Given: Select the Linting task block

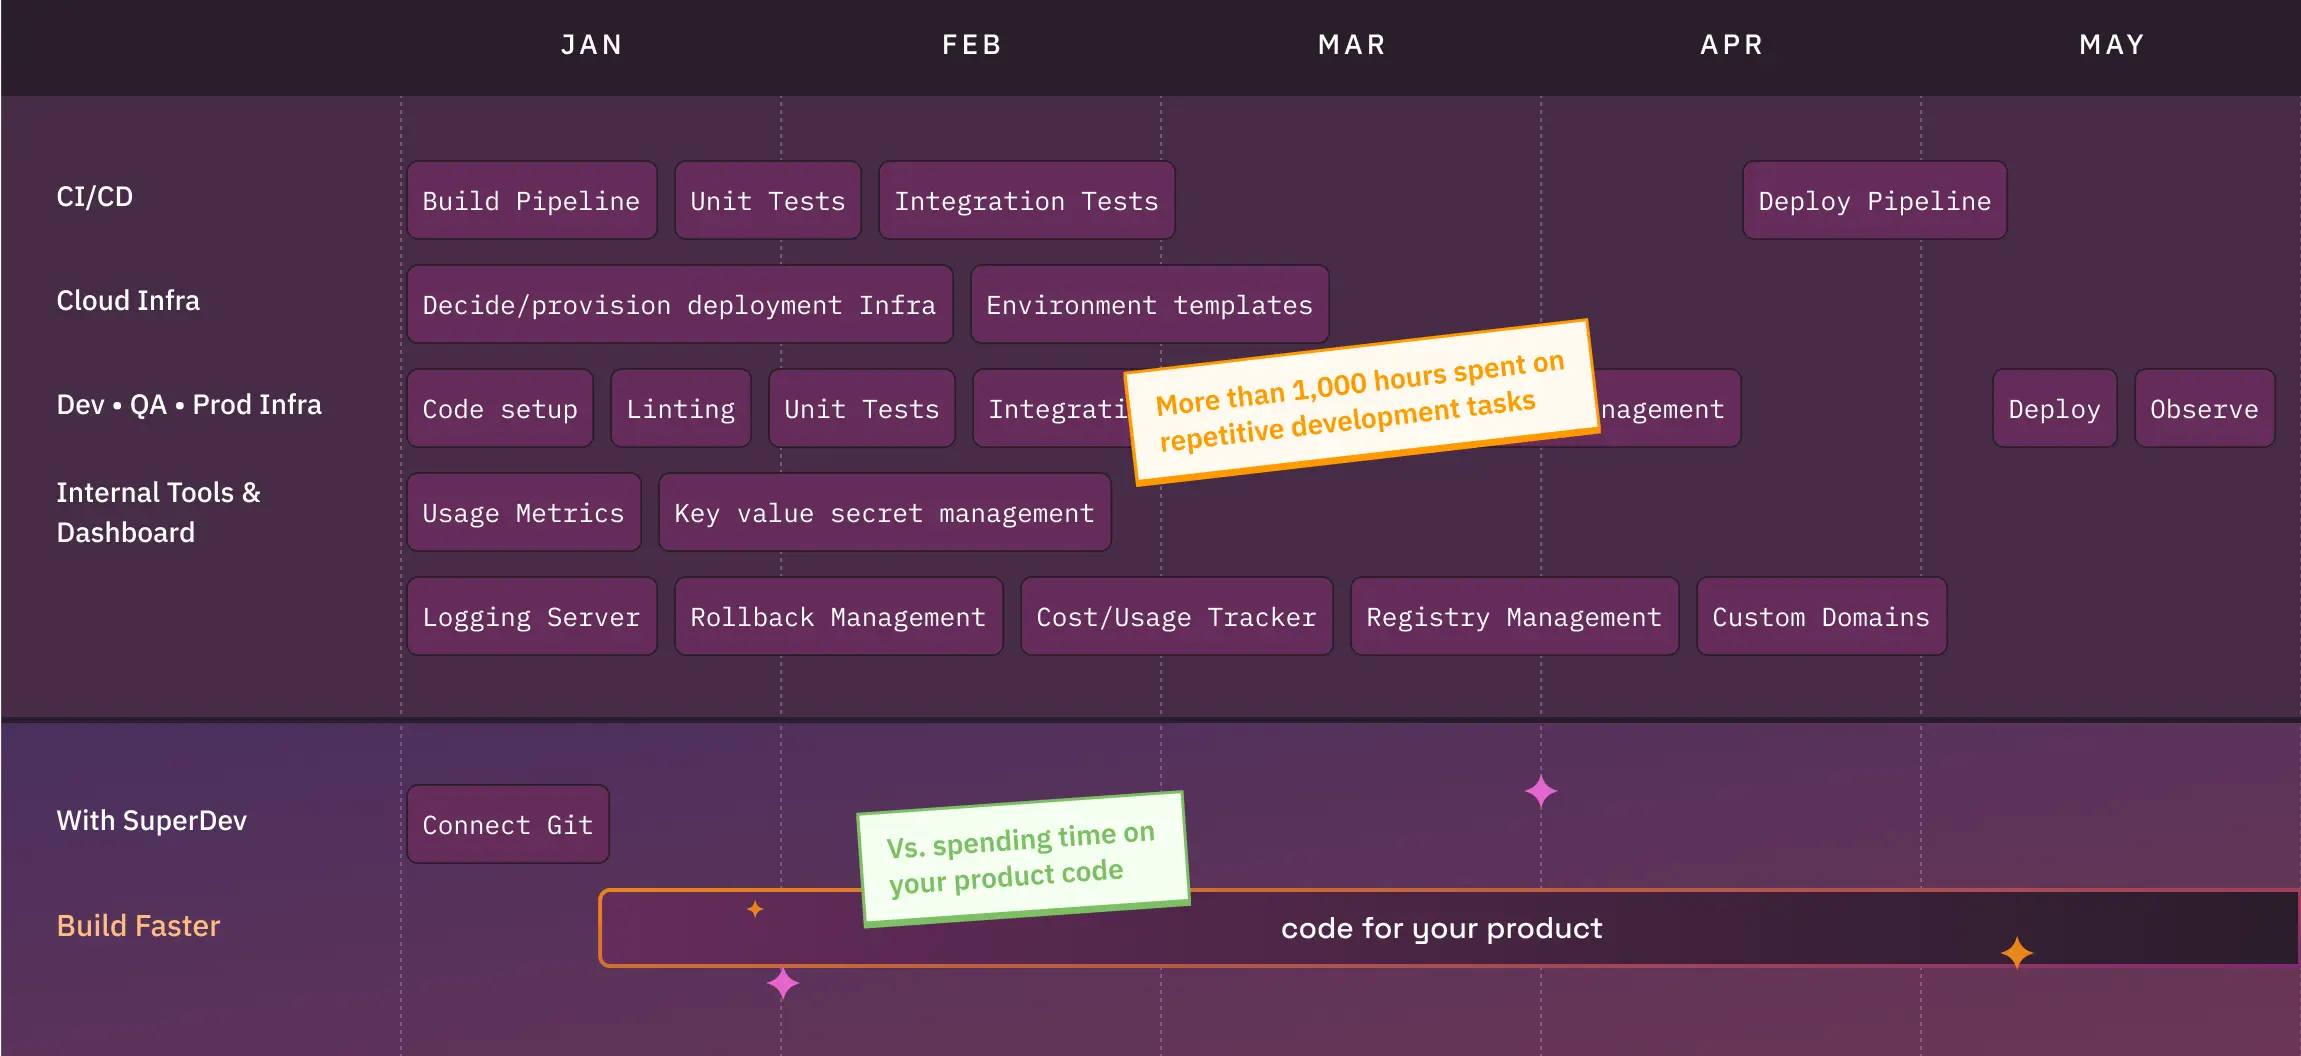Looking at the screenshot, I should click(680, 409).
